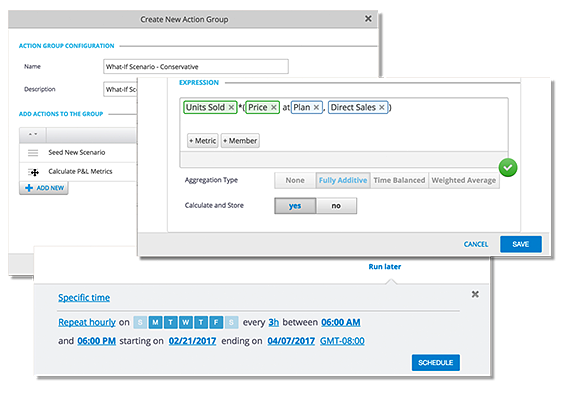
Task: Remove the Plan member tag
Action: click(316, 107)
